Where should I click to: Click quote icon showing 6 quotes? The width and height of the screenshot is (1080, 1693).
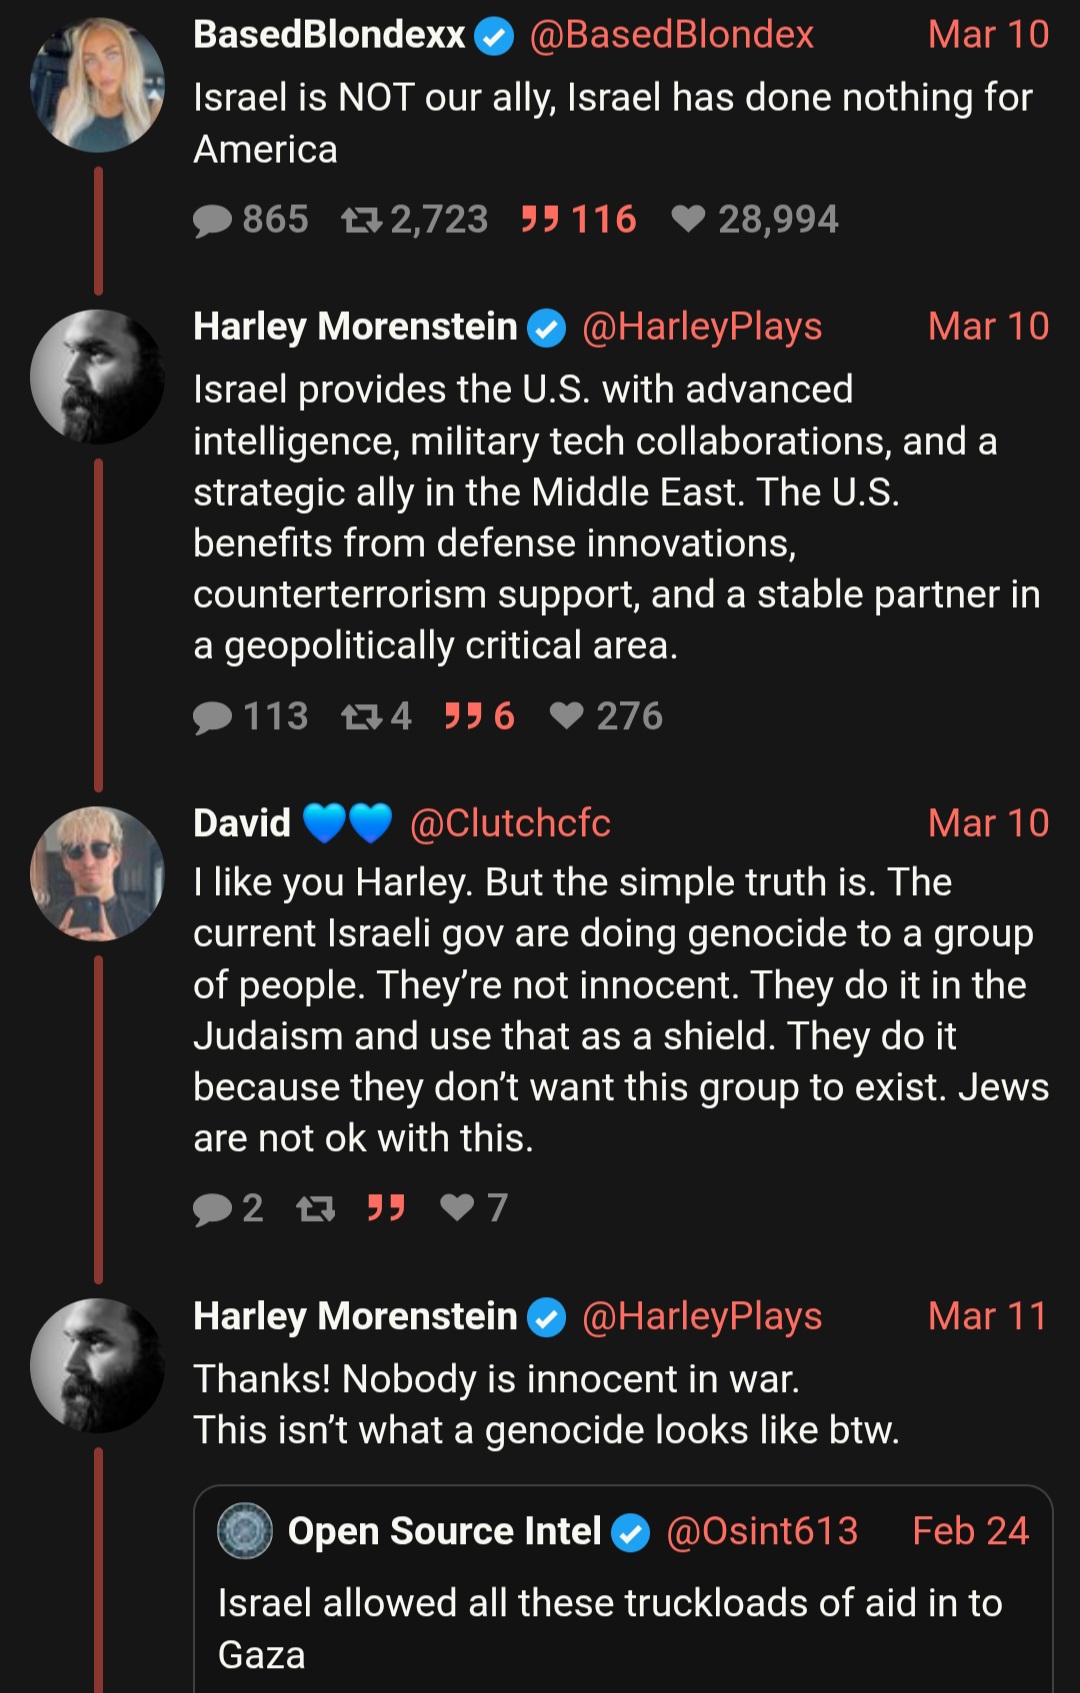(x=464, y=716)
